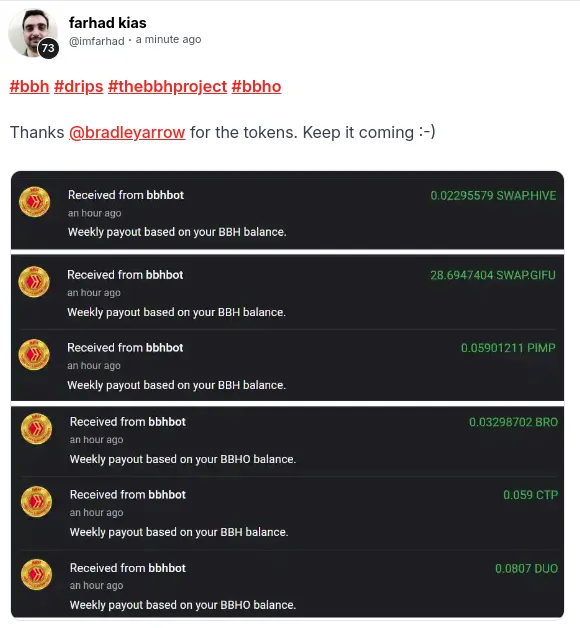The height and width of the screenshot is (628, 580).
Task: Click the 73 reputation badge
Action: [x=48, y=48]
